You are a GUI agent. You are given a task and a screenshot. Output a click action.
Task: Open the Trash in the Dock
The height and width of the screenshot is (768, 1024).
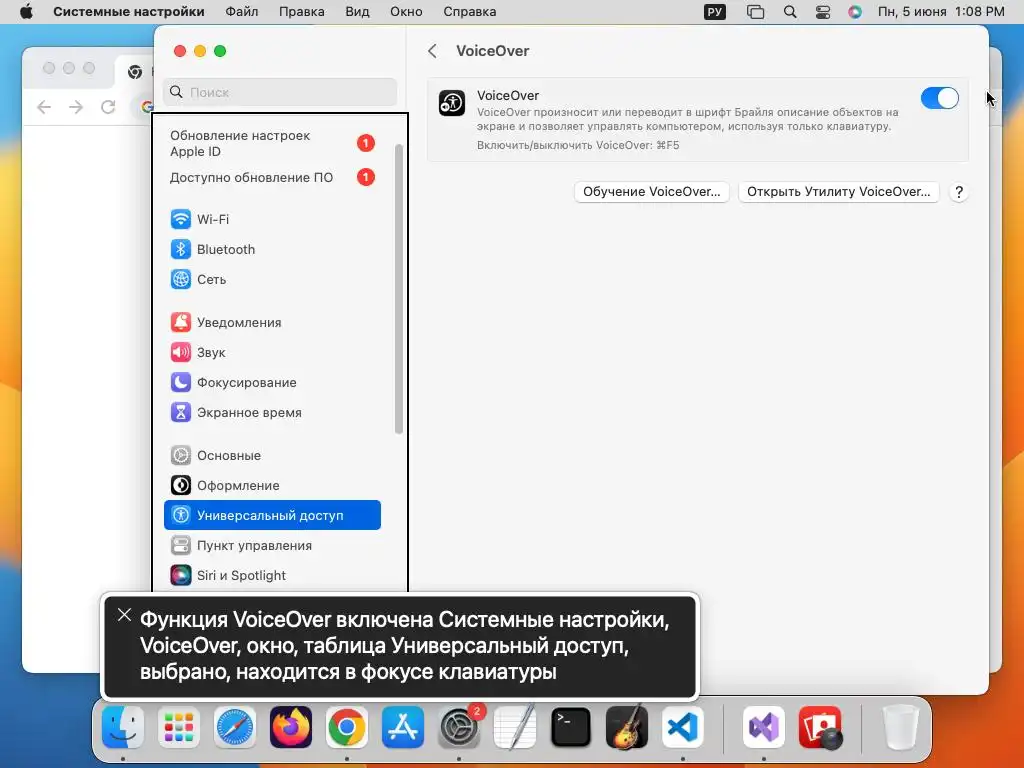[901, 727]
